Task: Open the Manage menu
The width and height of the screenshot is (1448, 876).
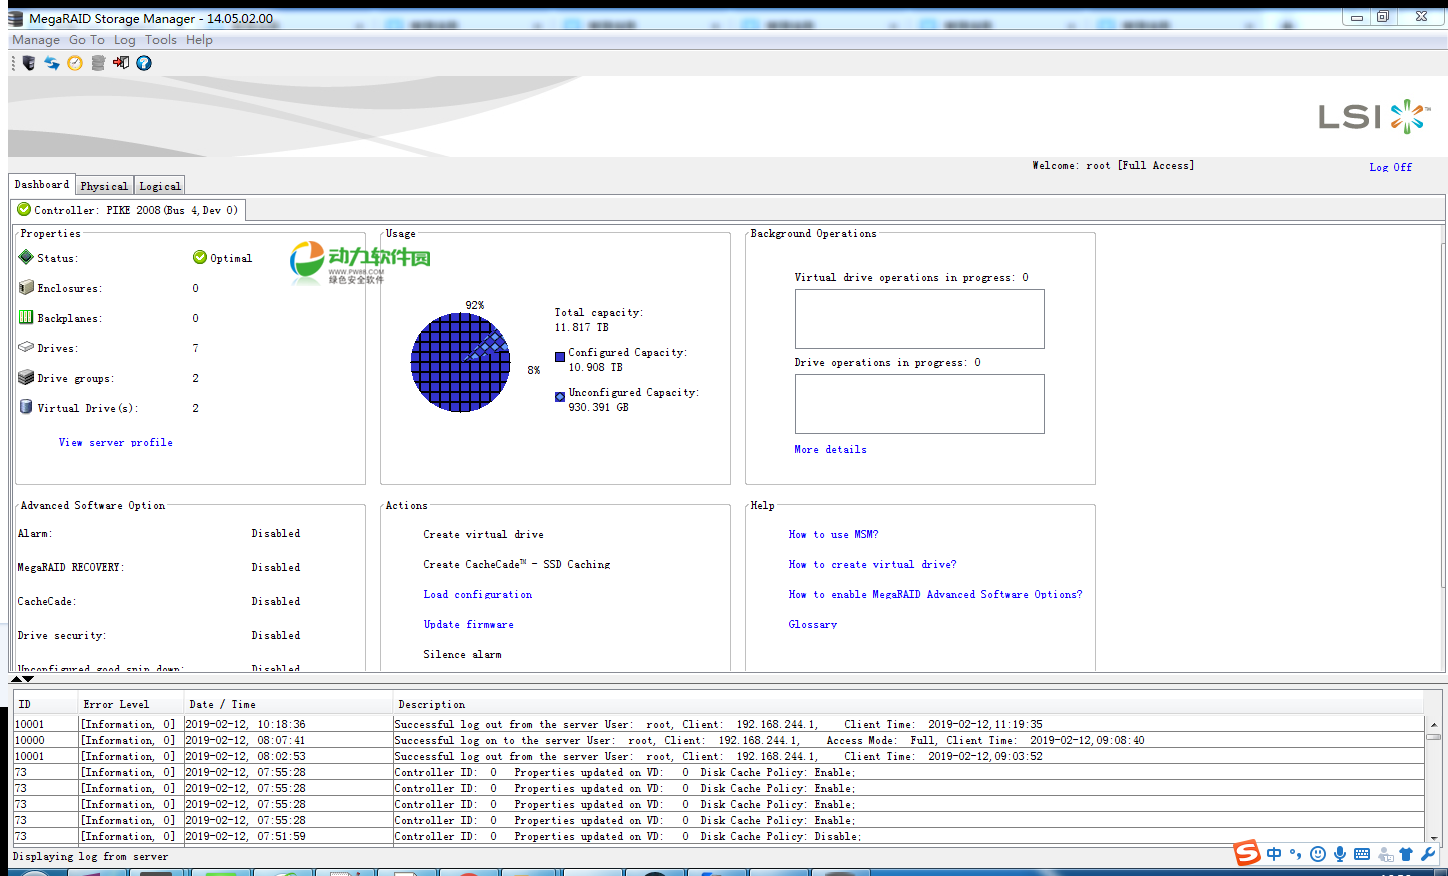Action: (36, 40)
